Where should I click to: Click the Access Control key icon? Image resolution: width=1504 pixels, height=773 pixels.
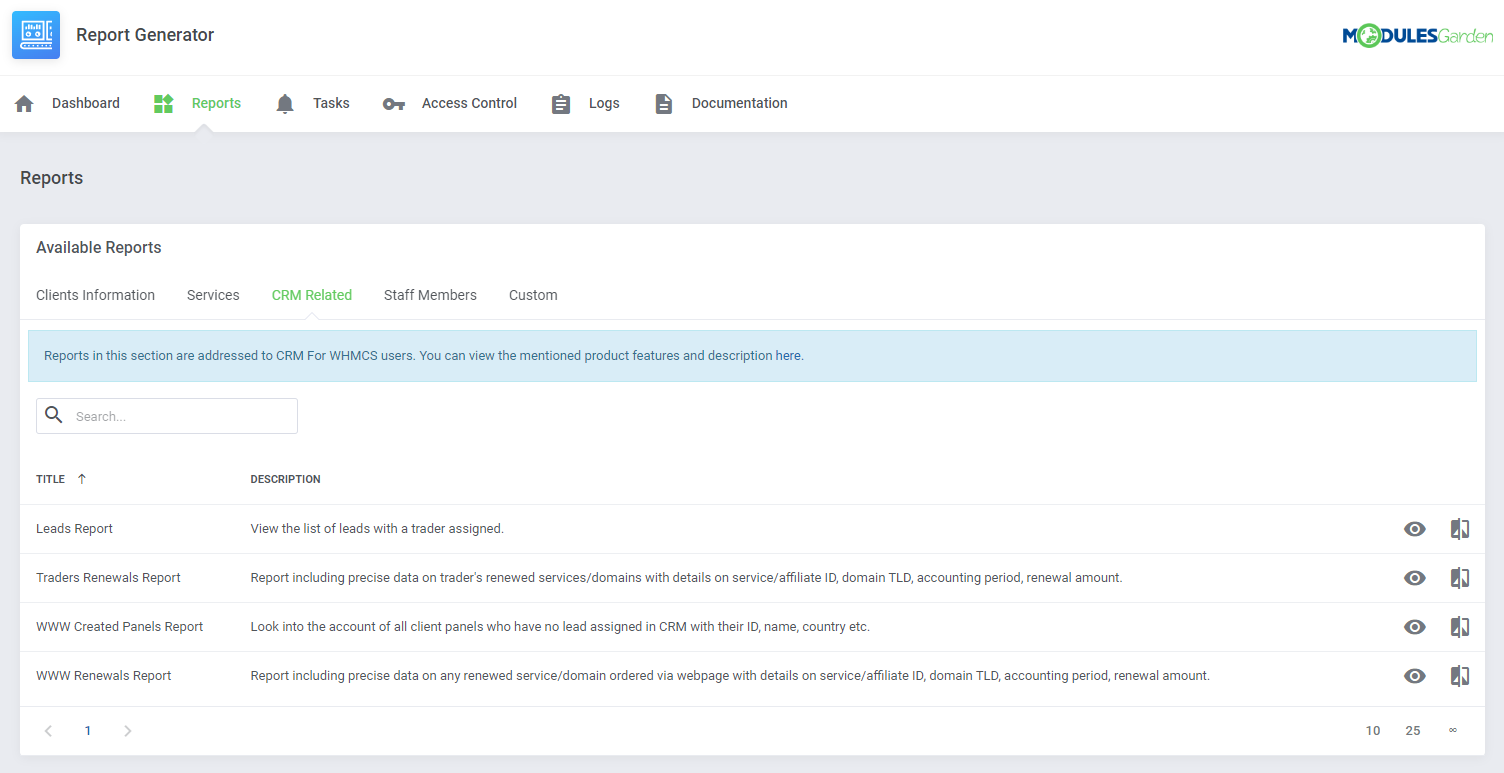394,104
